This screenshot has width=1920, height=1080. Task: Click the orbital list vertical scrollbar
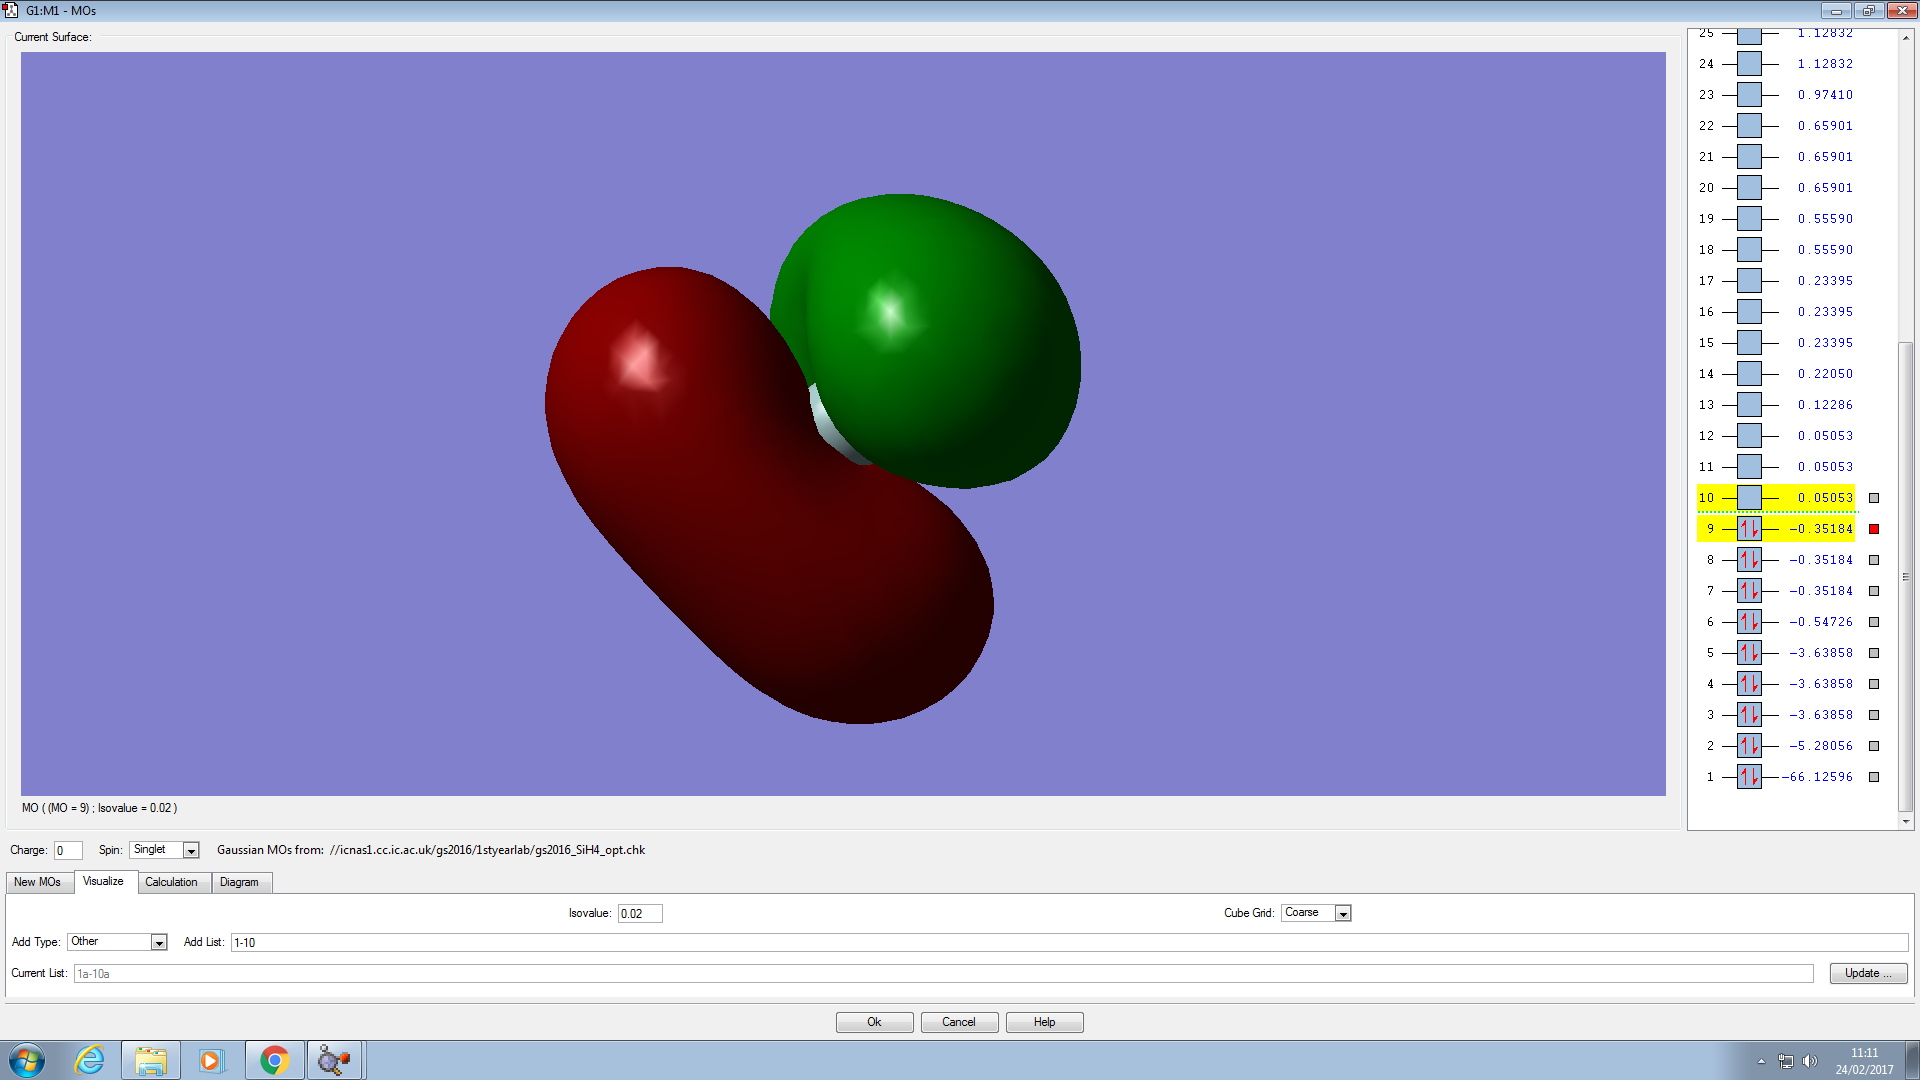[1906, 575]
